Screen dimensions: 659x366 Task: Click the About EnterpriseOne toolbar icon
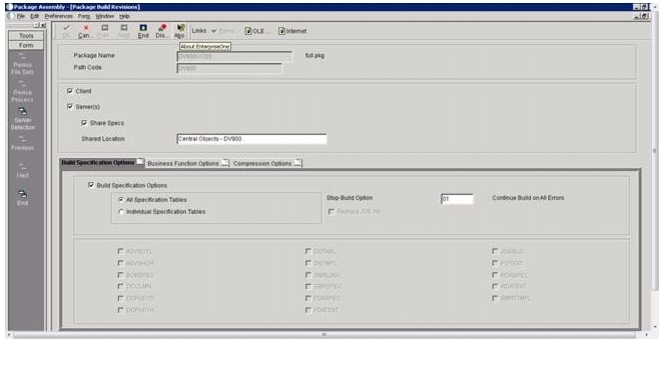(179, 31)
